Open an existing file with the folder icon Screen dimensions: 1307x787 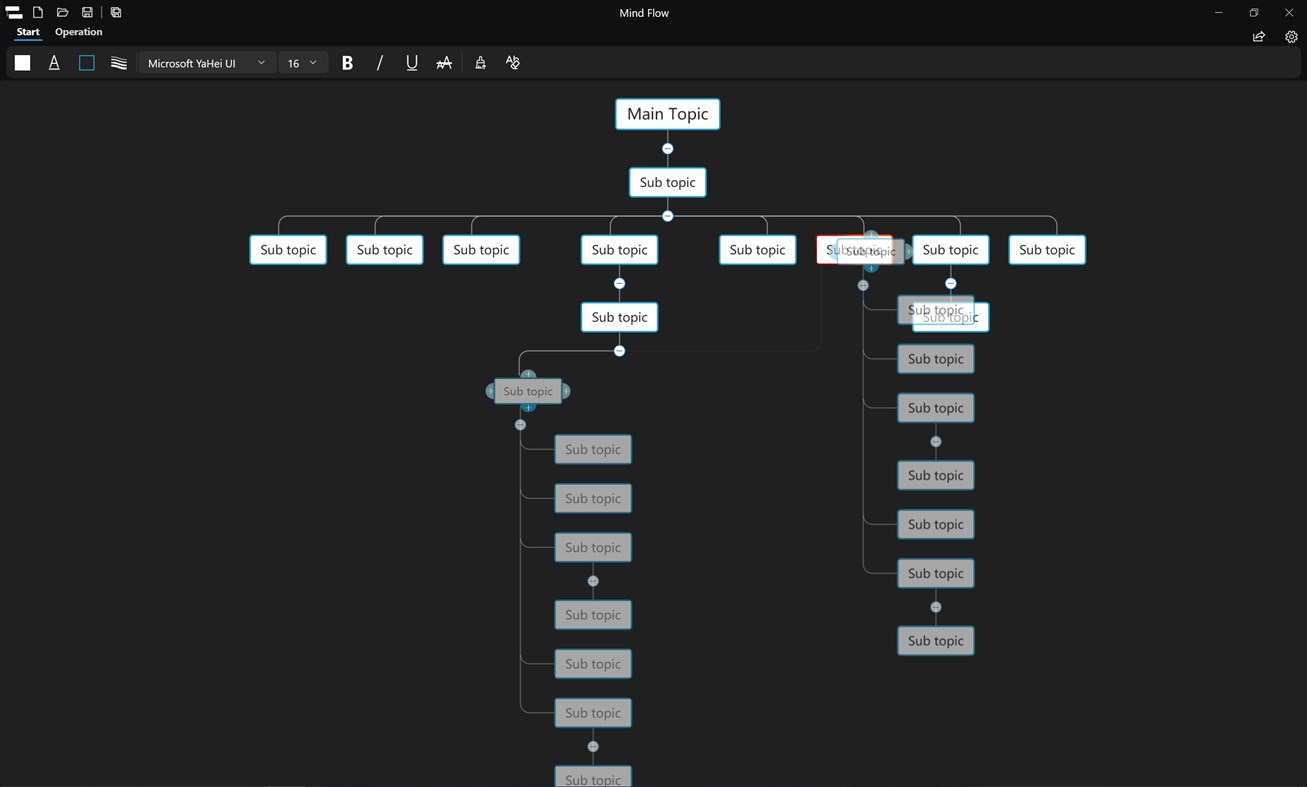pos(62,13)
